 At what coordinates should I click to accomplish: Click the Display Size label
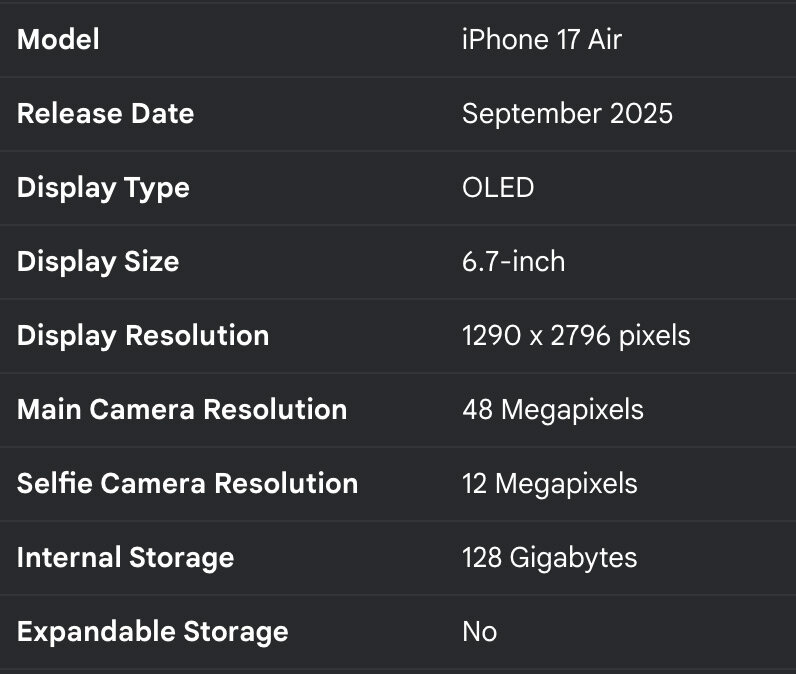[98, 262]
